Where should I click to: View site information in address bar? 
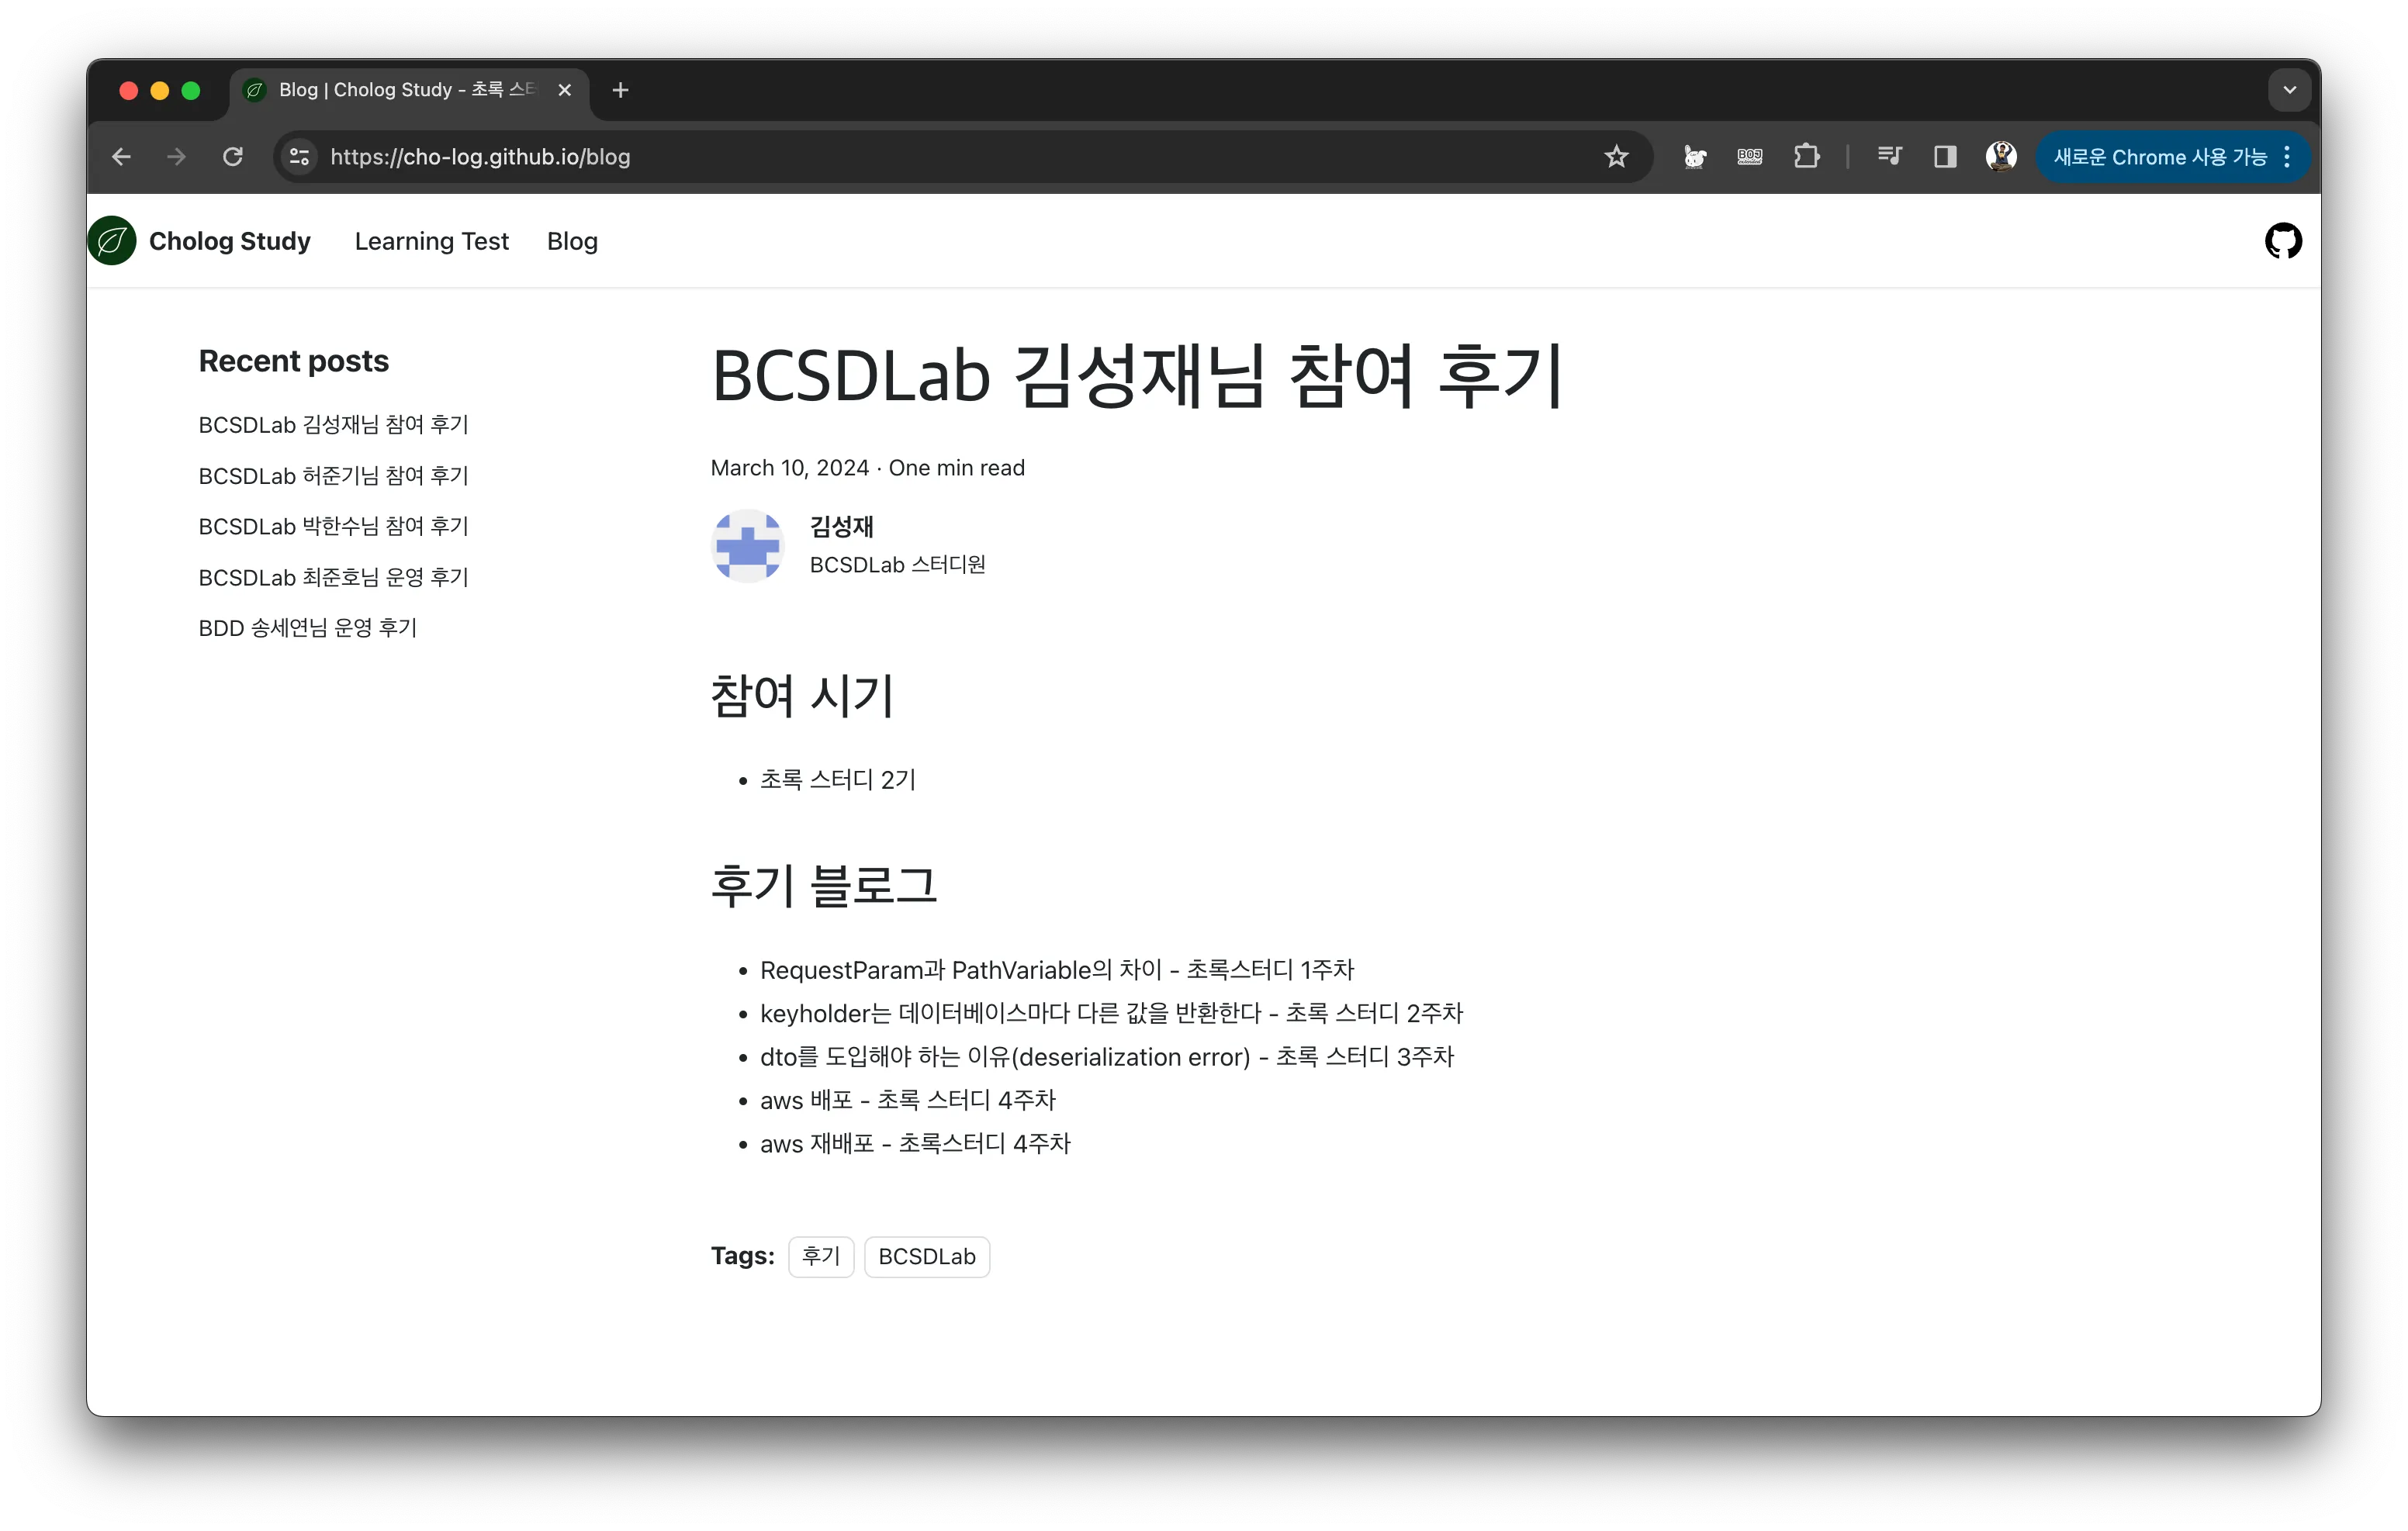(299, 157)
